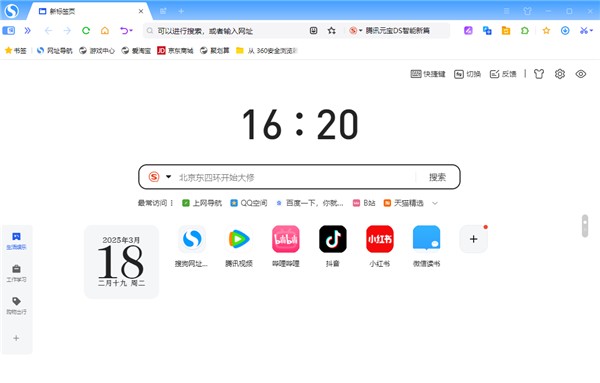The height and width of the screenshot is (383, 600).
Task: Open new tab settings gear icon
Action: click(560, 74)
